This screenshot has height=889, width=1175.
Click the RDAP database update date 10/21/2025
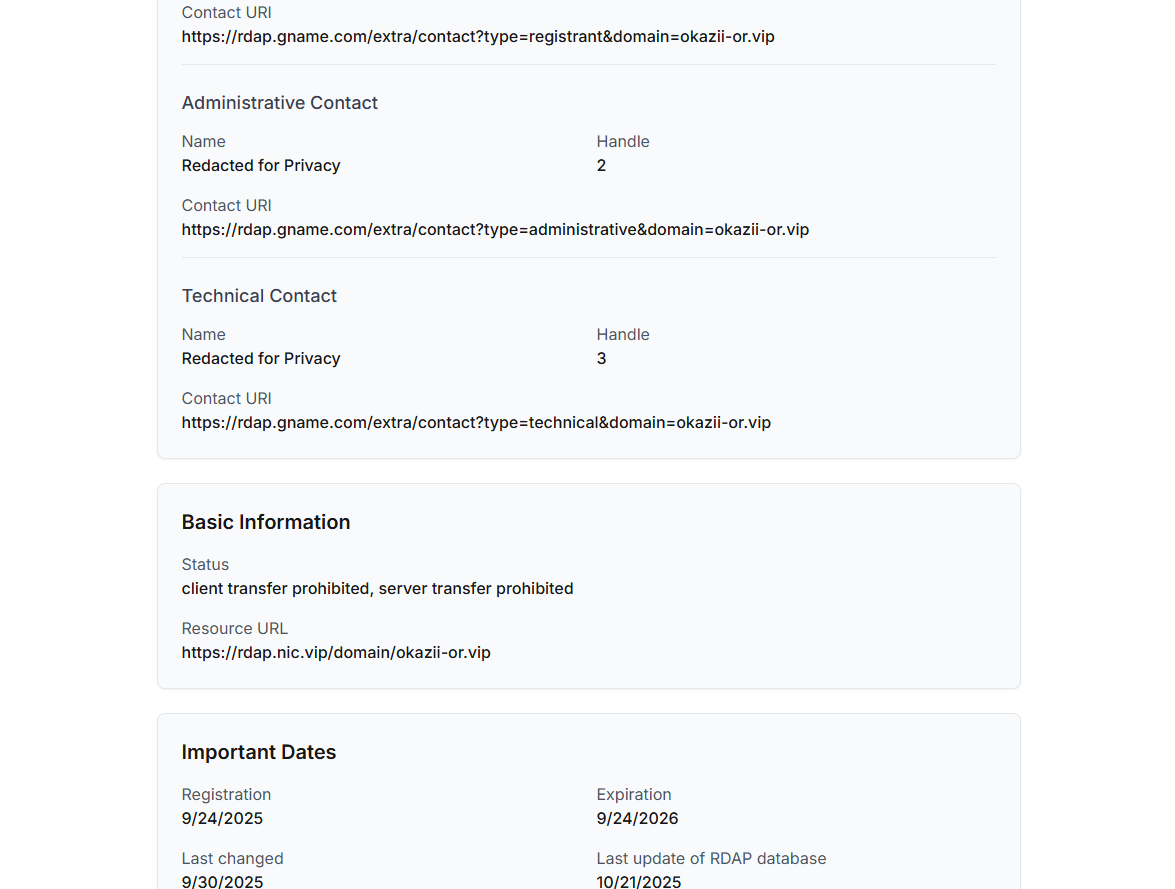[x=639, y=882]
